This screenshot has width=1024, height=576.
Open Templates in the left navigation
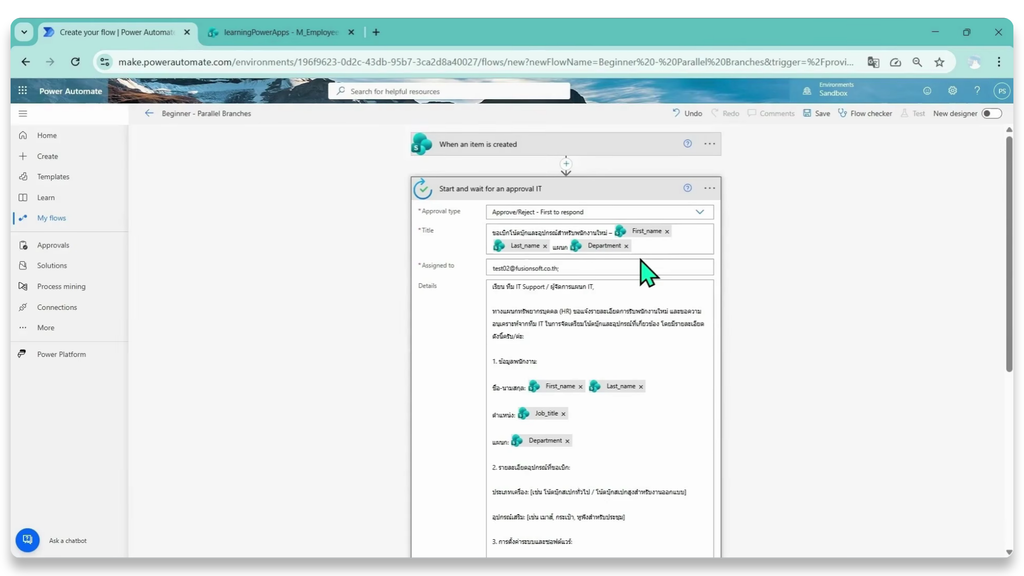53,177
